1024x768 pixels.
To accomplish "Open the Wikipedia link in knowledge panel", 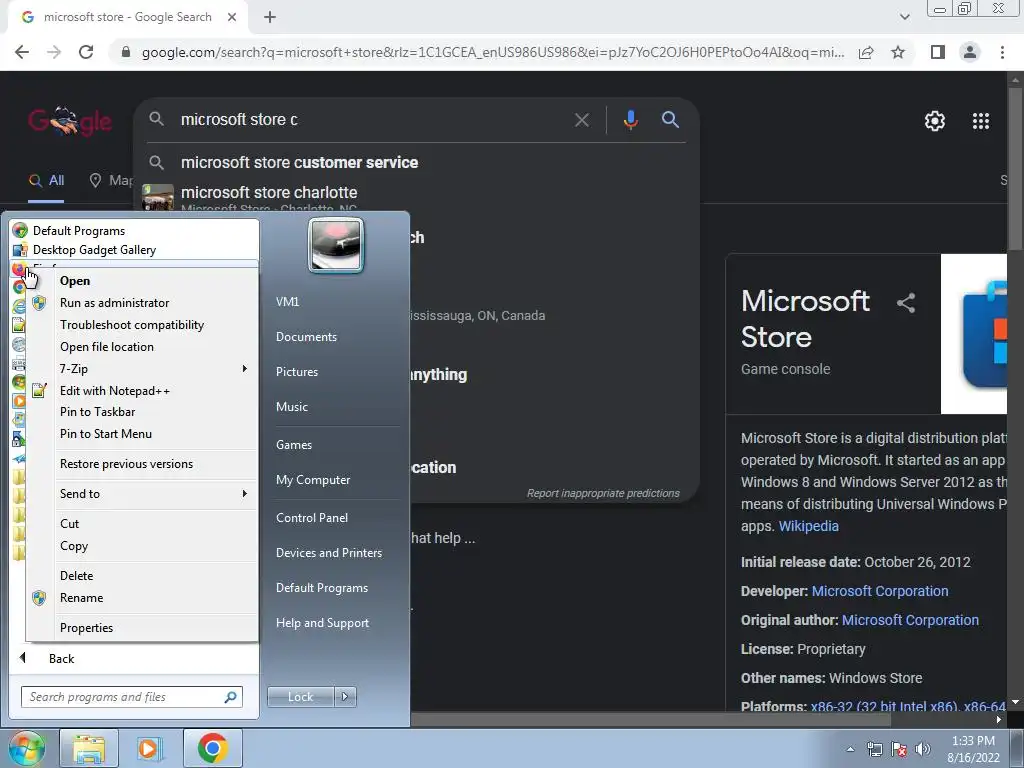I will click(808, 526).
